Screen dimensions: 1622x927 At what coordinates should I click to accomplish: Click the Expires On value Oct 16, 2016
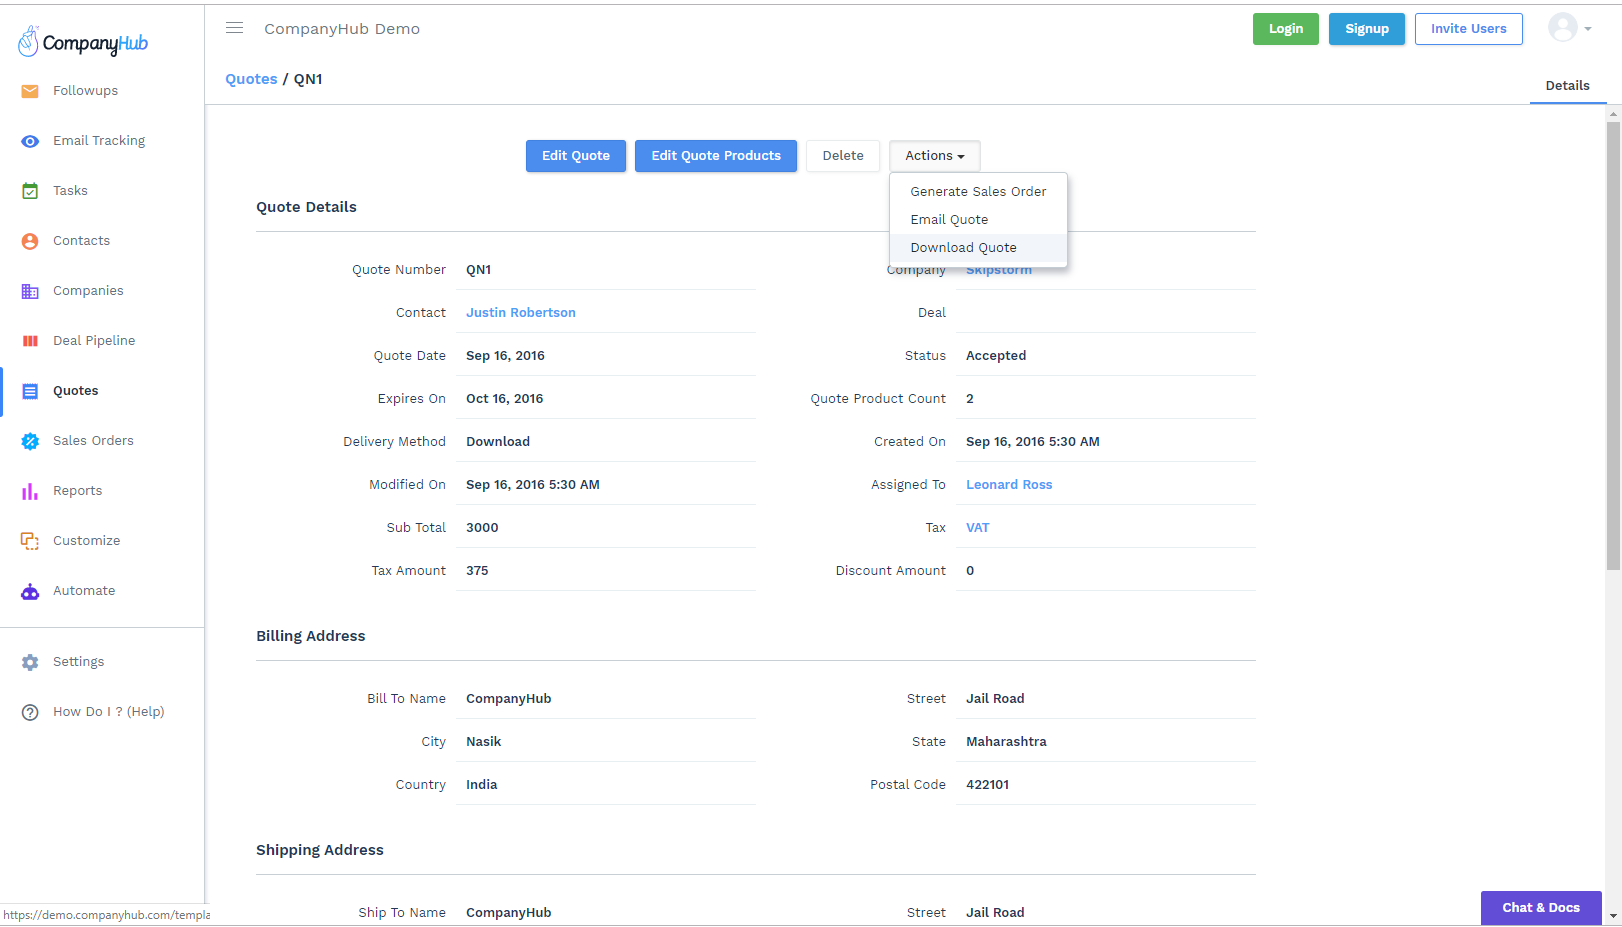[504, 399]
